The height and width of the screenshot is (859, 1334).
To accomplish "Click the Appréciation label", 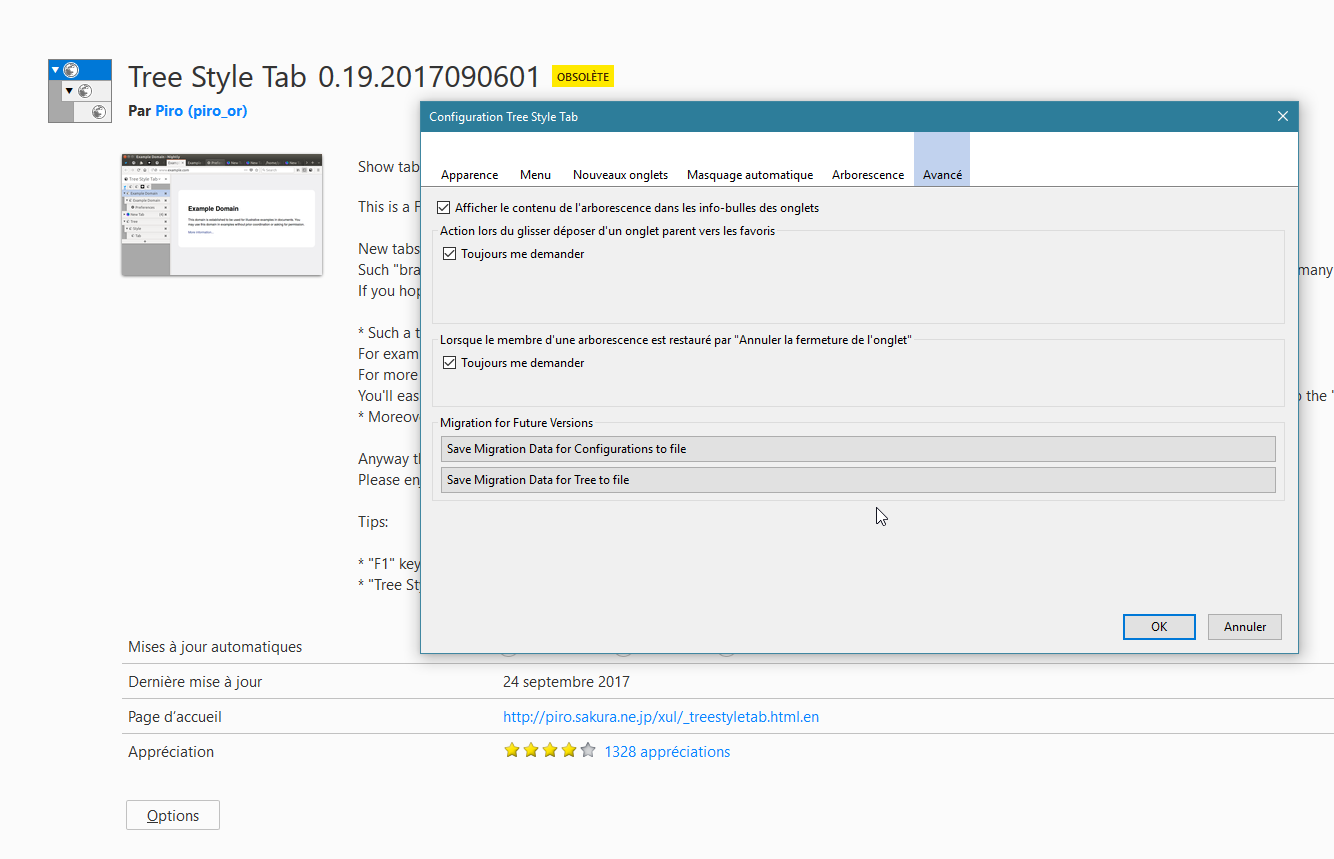I will click(x=171, y=752).
